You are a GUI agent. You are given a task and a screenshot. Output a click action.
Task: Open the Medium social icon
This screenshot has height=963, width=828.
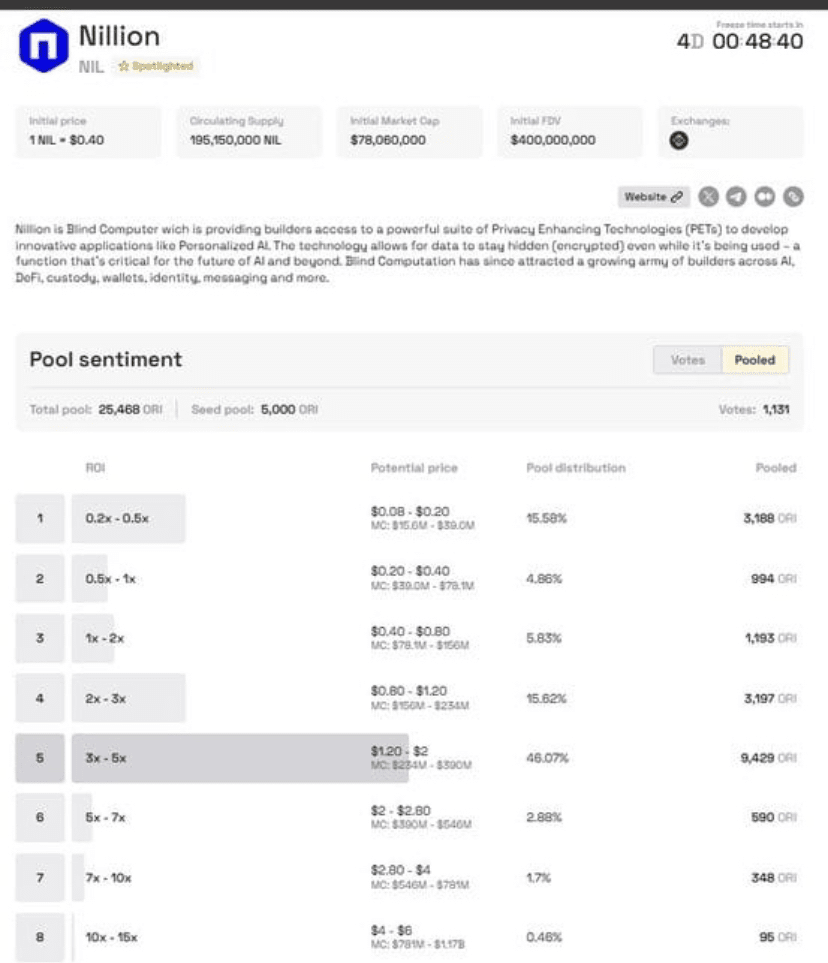pyautogui.click(x=765, y=197)
